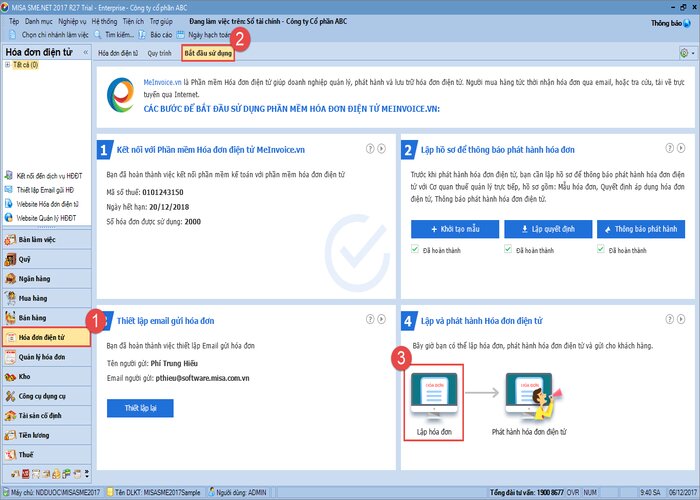Click the Lập quyết định button

[x=548, y=229]
